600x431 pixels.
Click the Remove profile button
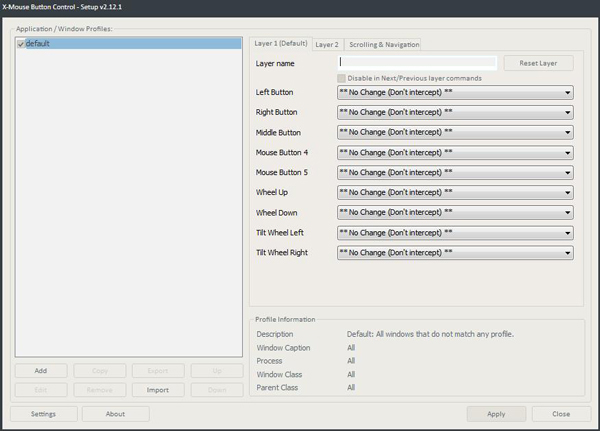[x=99, y=390]
